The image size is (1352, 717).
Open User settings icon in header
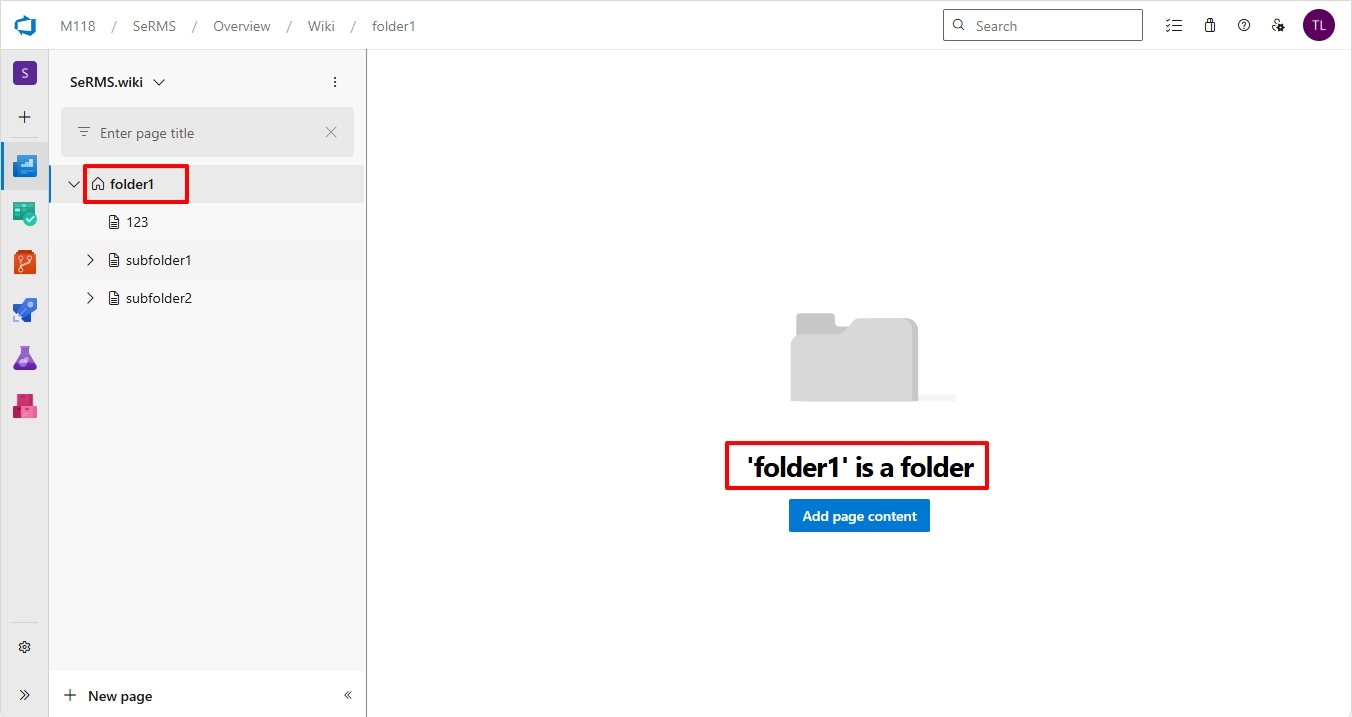[x=1278, y=26]
